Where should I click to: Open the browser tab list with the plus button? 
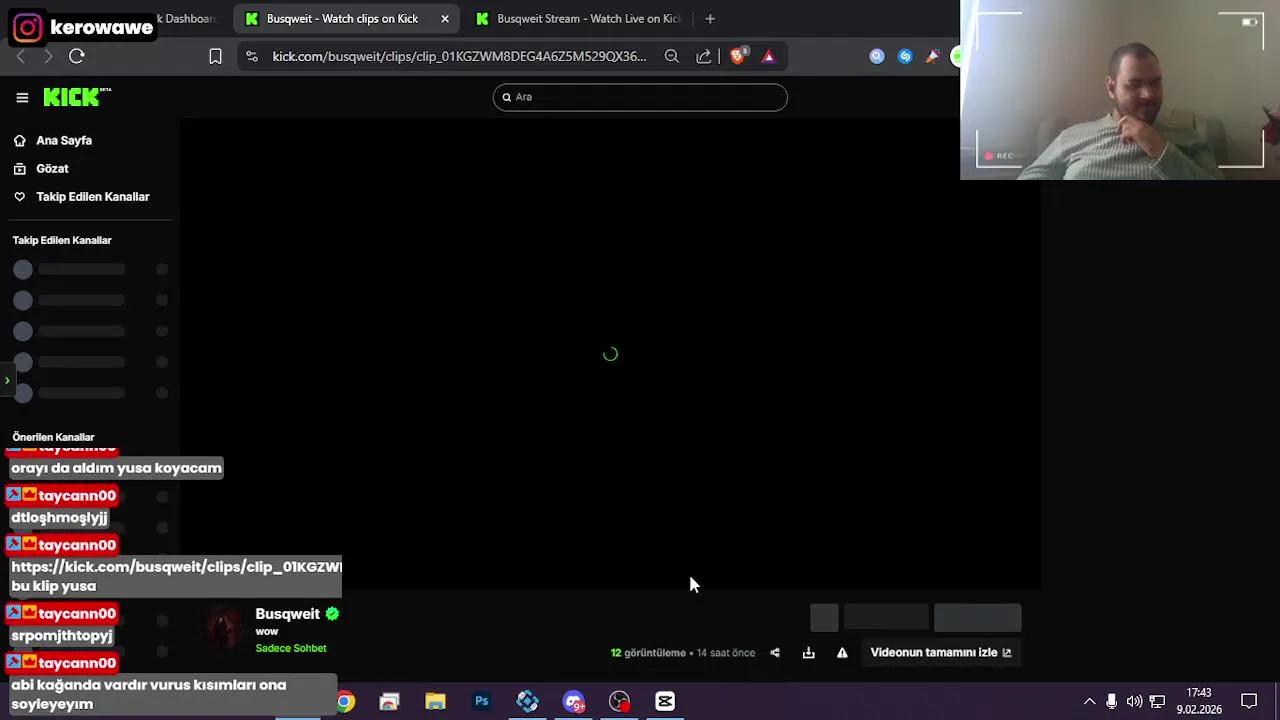click(x=710, y=18)
